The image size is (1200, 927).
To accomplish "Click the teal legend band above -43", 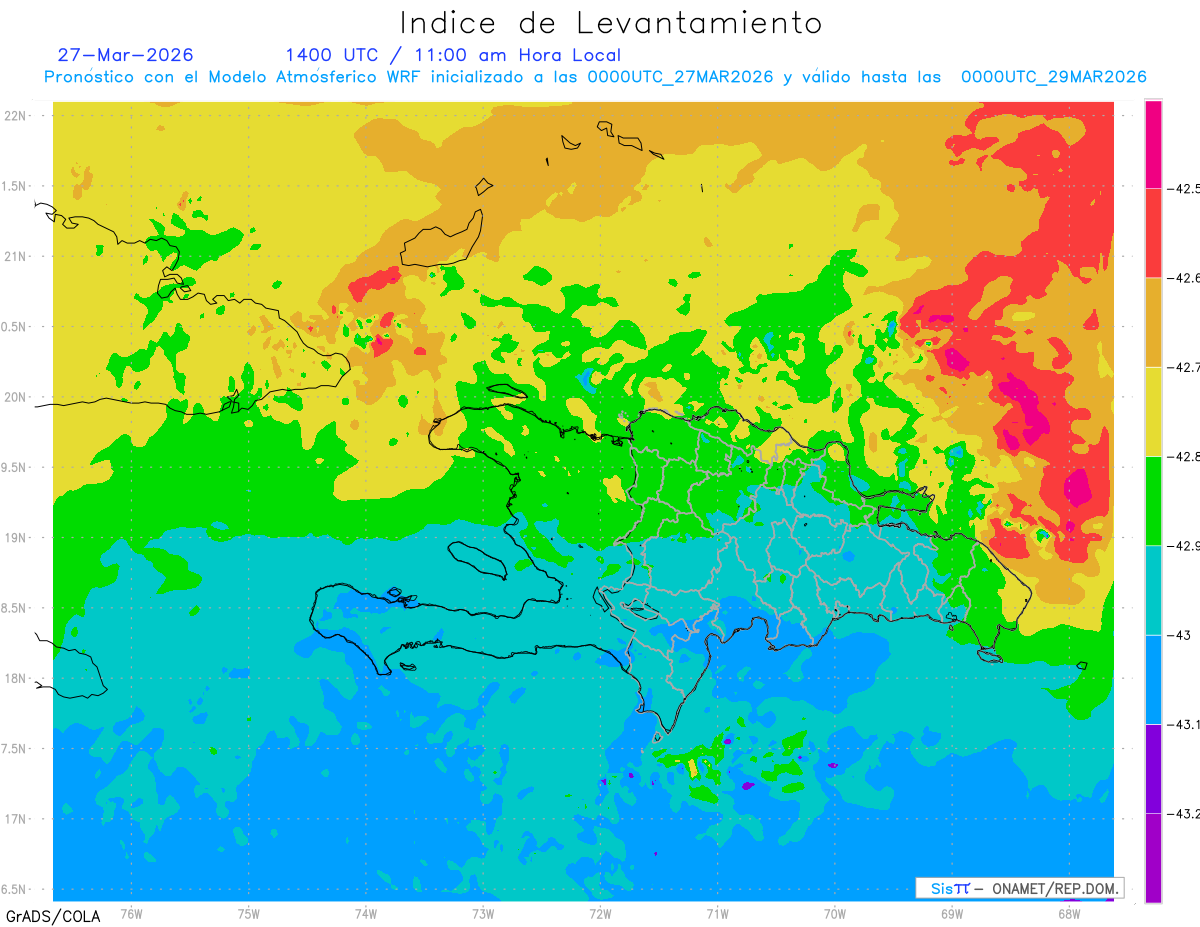I will [1153, 590].
